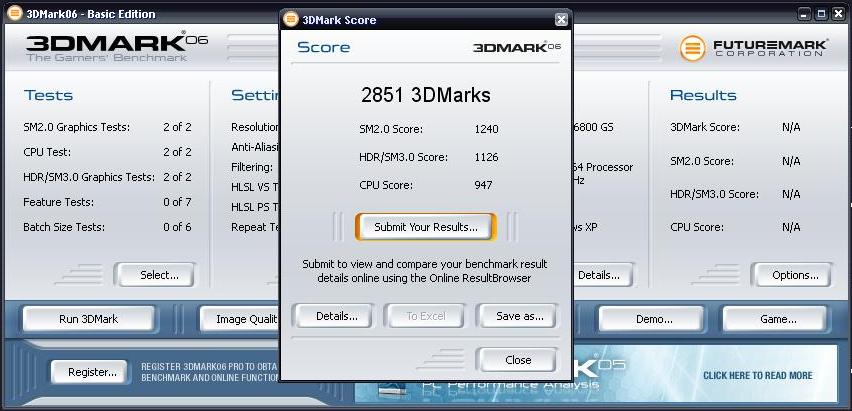Click the Score heading in the dialog
852x411 pixels.
[x=323, y=47]
